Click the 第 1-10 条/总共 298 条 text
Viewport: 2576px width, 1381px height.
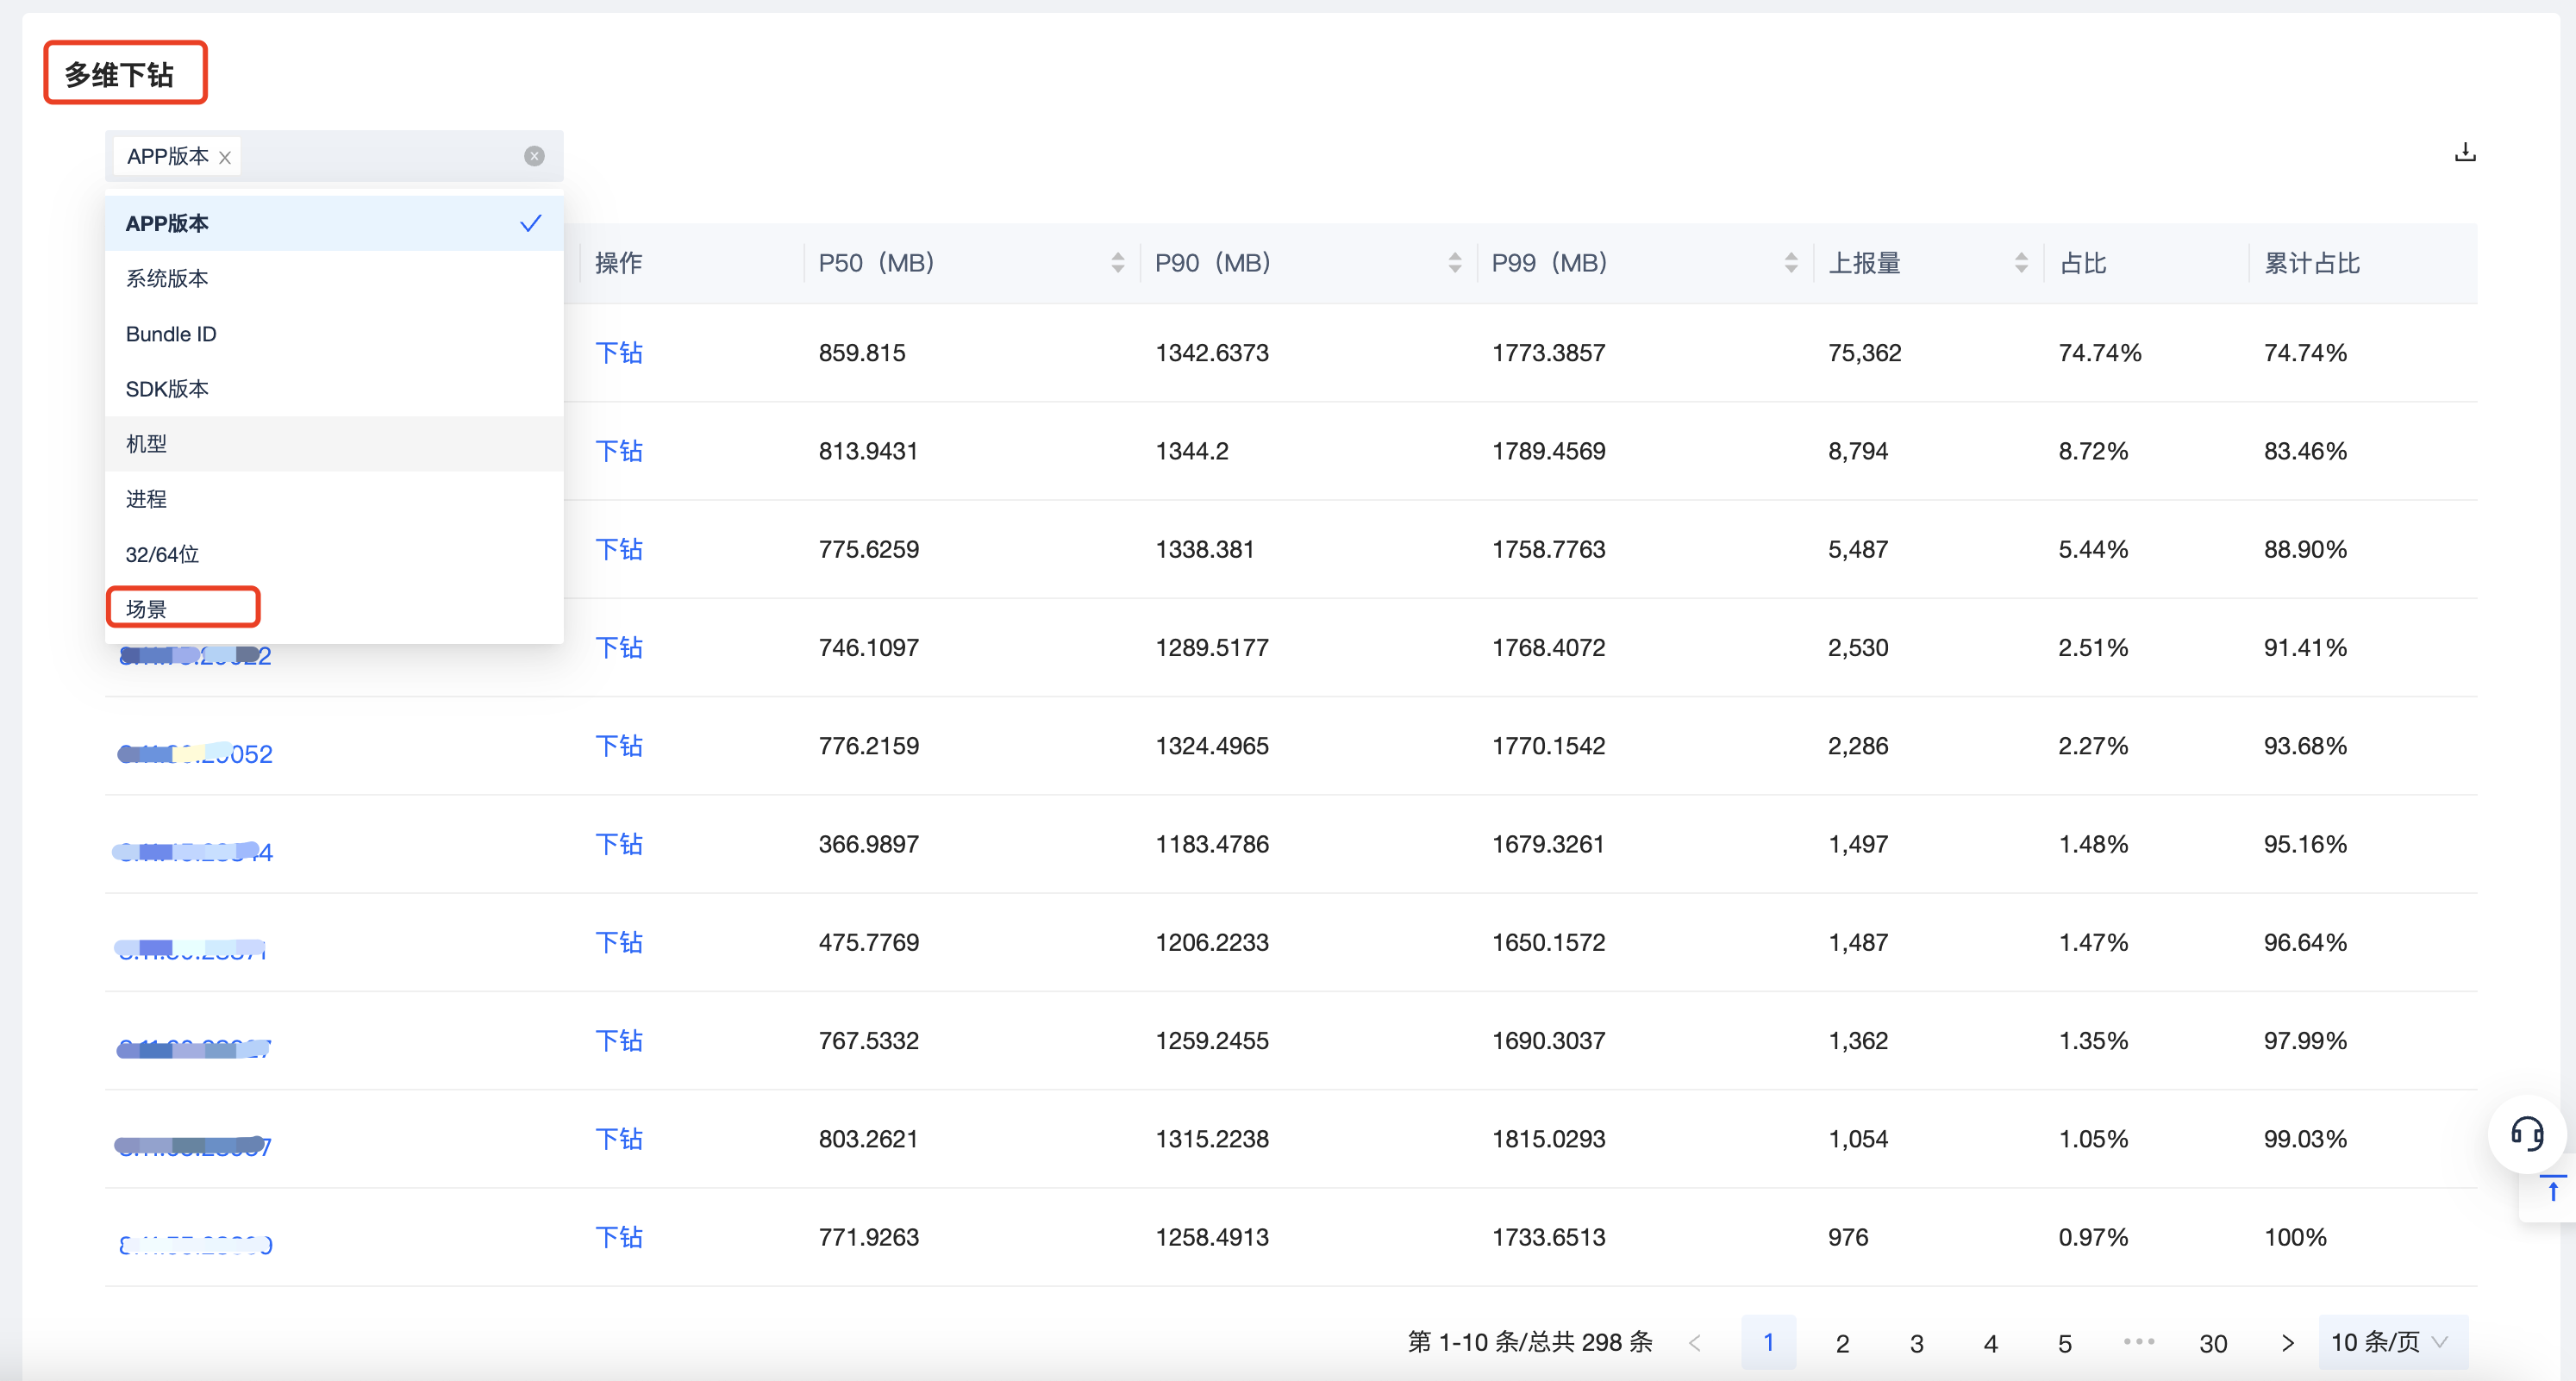point(1530,1342)
